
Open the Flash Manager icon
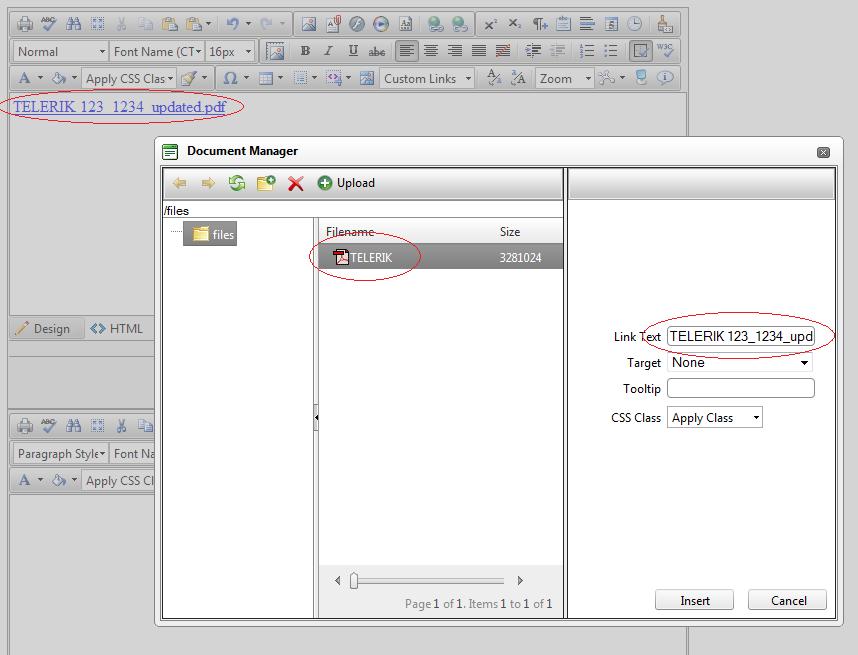click(357, 24)
